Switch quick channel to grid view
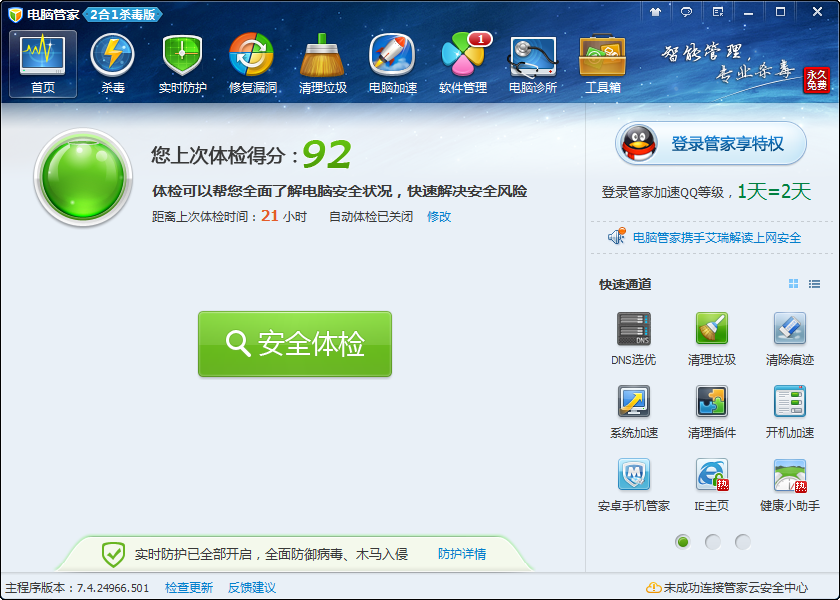 794,284
